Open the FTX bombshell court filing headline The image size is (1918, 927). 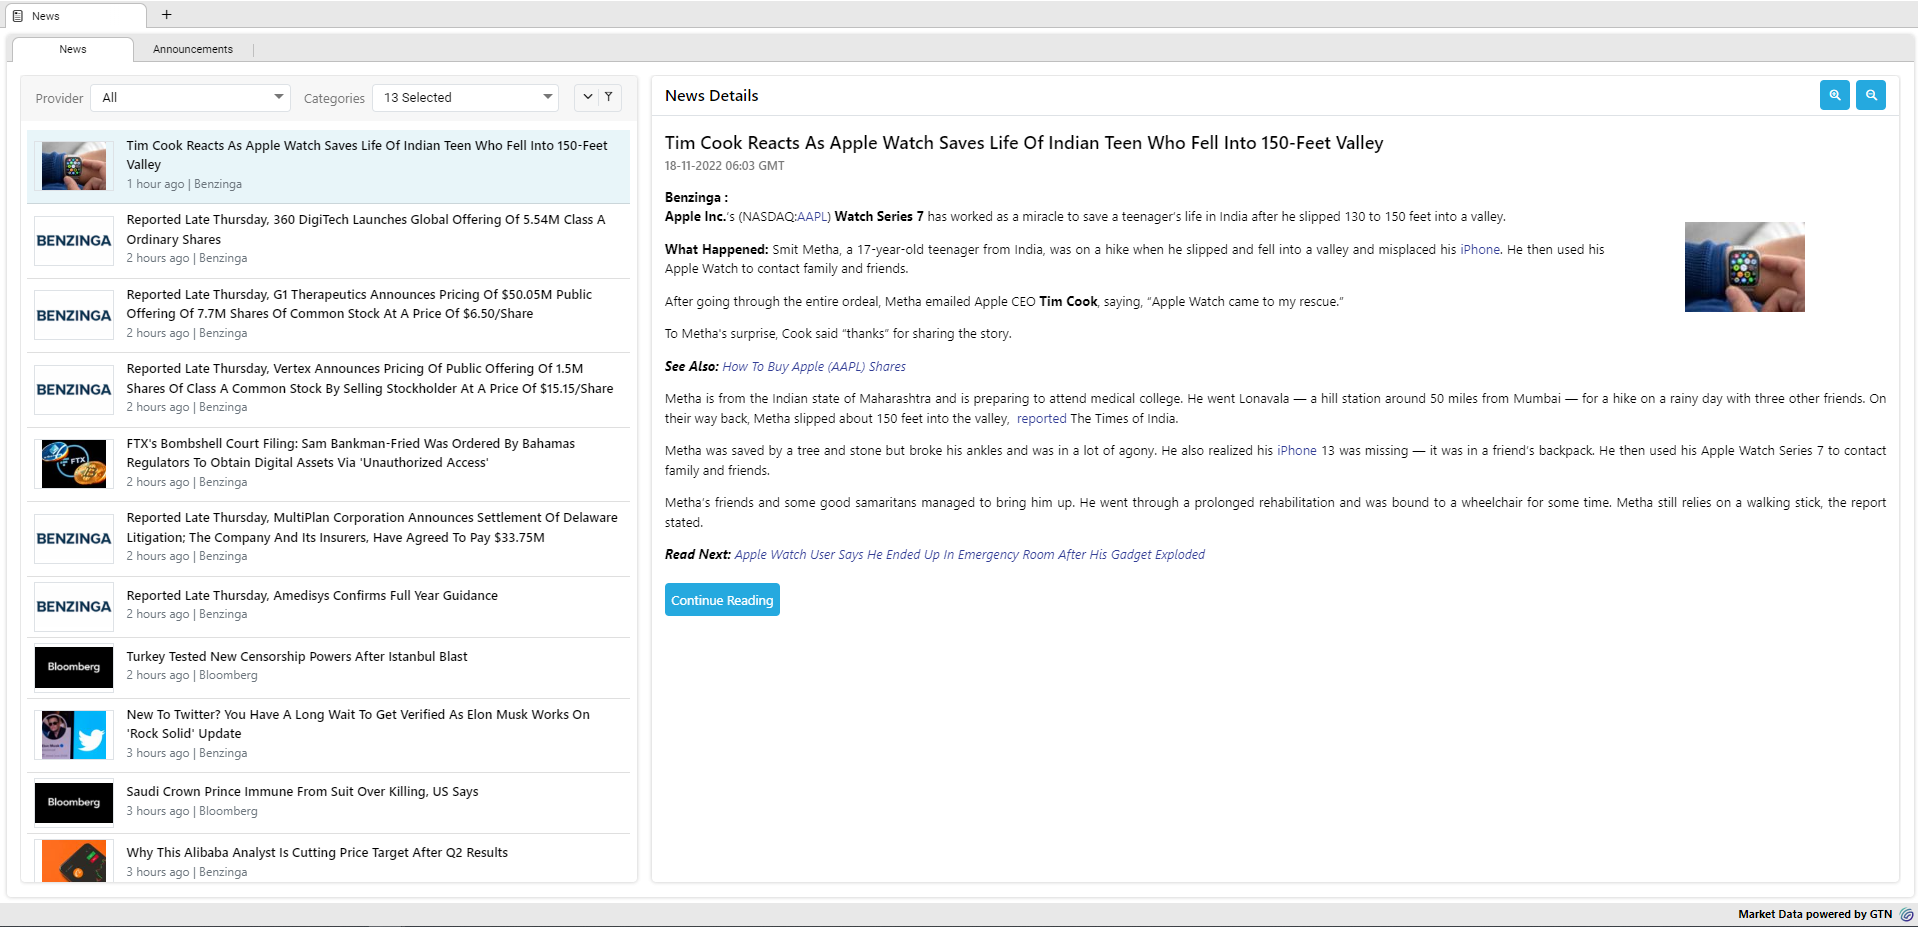[x=350, y=453]
